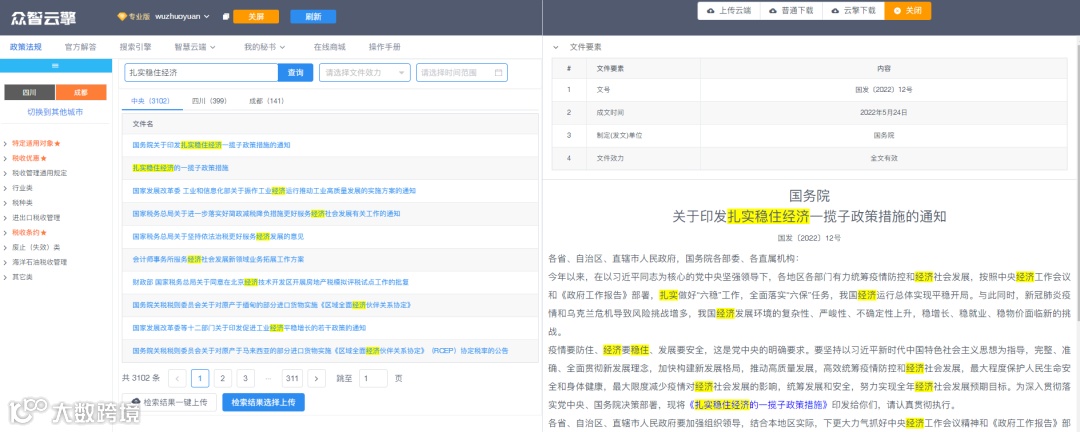
Task: Select page 1 in pagination
Action: pyautogui.click(x=200, y=378)
